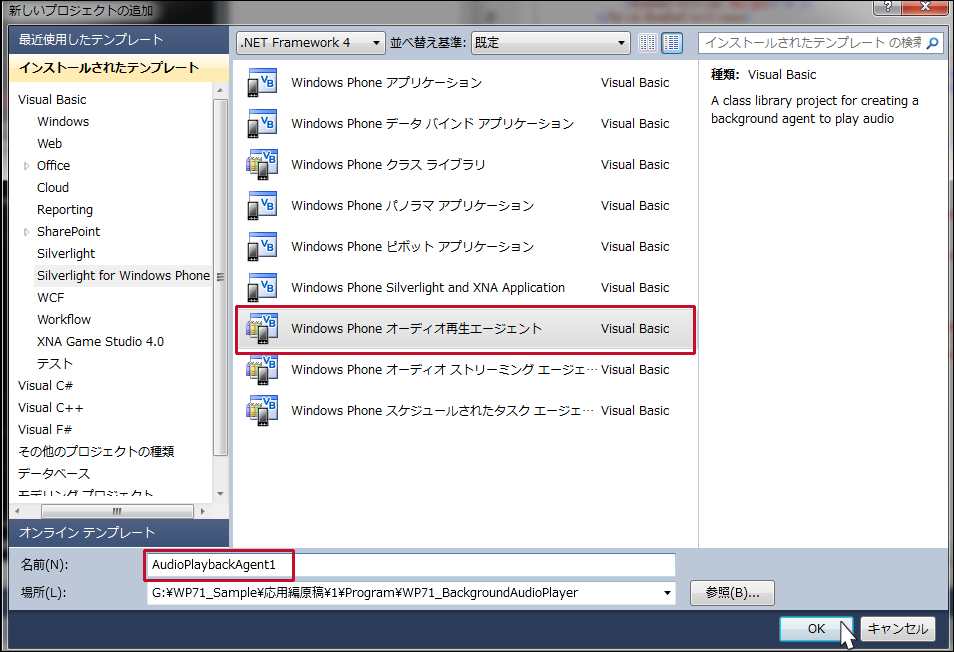
Task: Click the tree horizontal scrollbar thumb
Action: tap(117, 512)
